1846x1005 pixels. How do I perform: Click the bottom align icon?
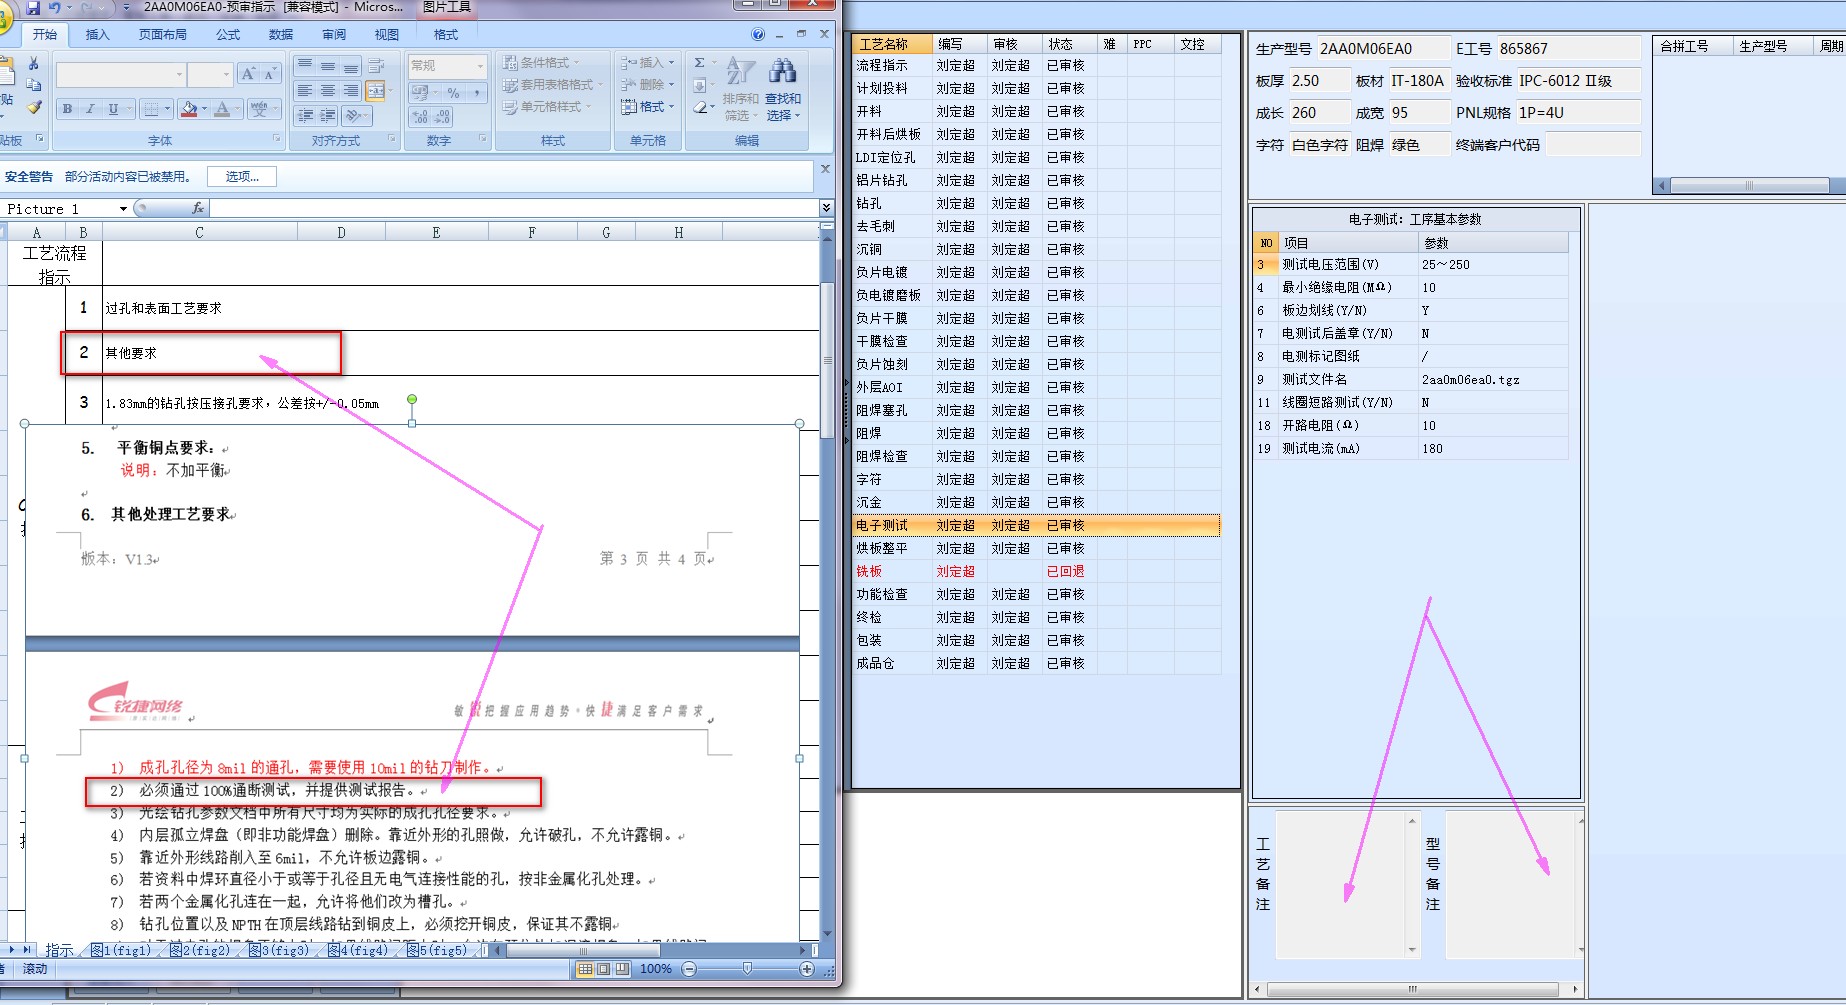(351, 67)
